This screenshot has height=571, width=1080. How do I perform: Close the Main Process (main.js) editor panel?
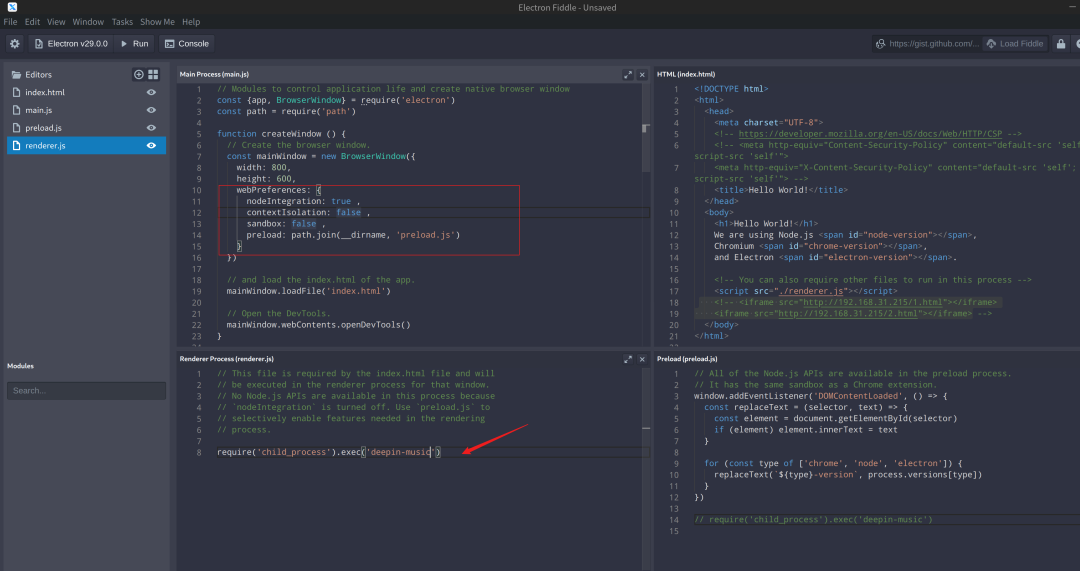point(642,74)
